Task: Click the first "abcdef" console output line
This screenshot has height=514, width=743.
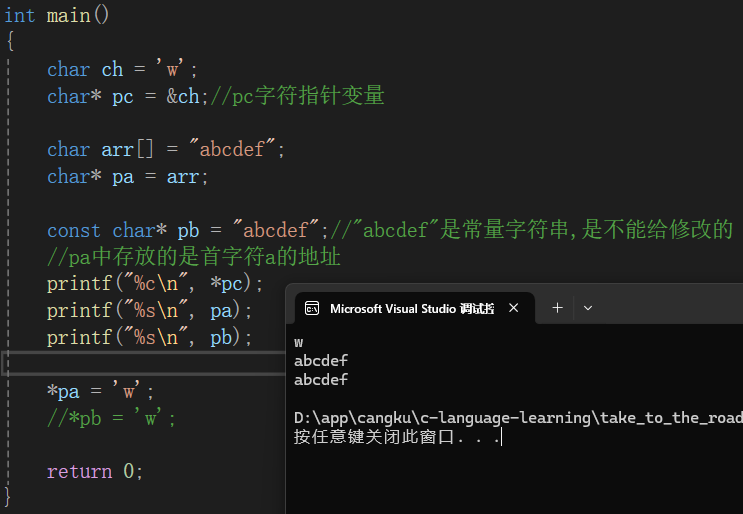Action: click(321, 361)
